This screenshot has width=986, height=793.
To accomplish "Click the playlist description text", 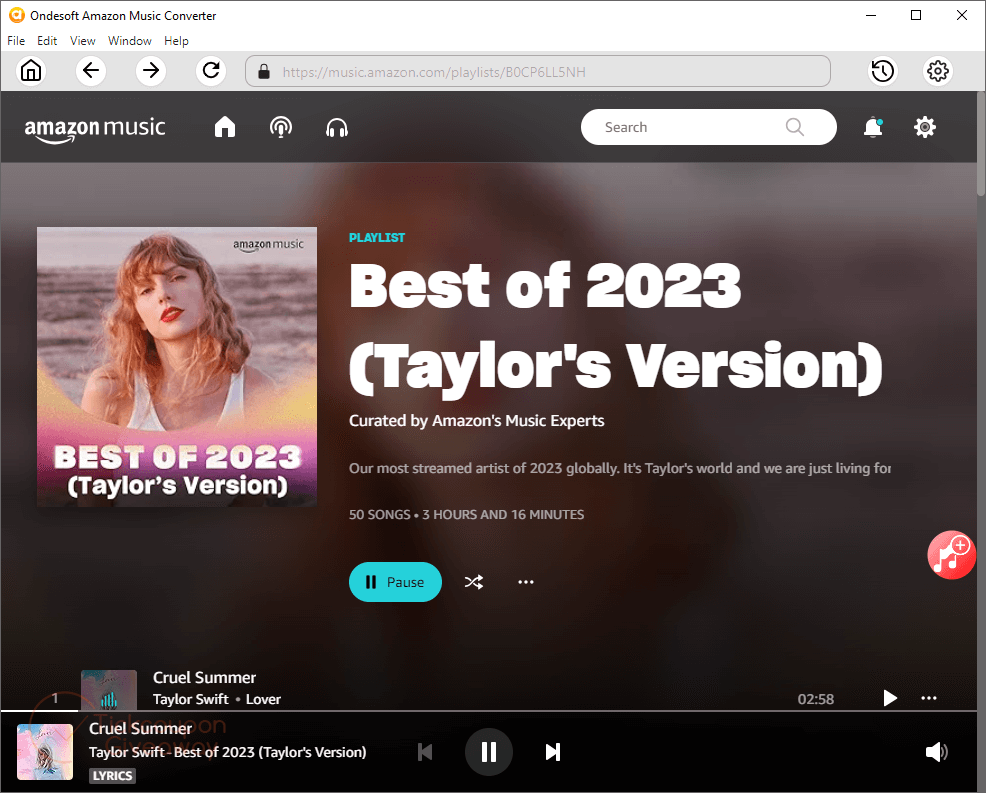I will (x=620, y=469).
